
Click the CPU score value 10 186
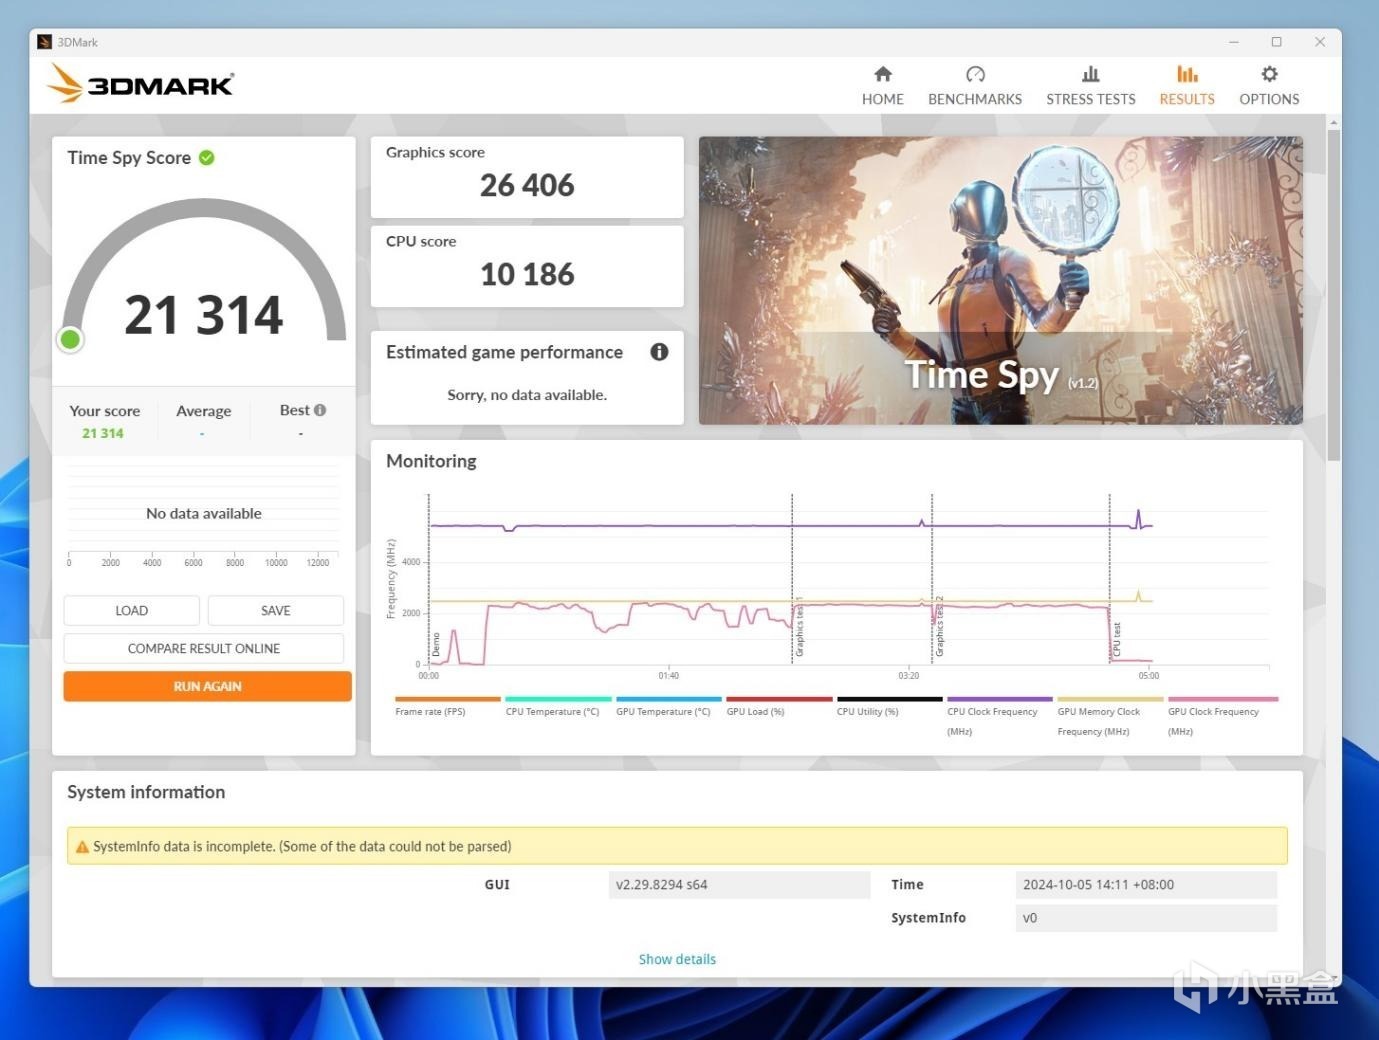[x=527, y=274]
